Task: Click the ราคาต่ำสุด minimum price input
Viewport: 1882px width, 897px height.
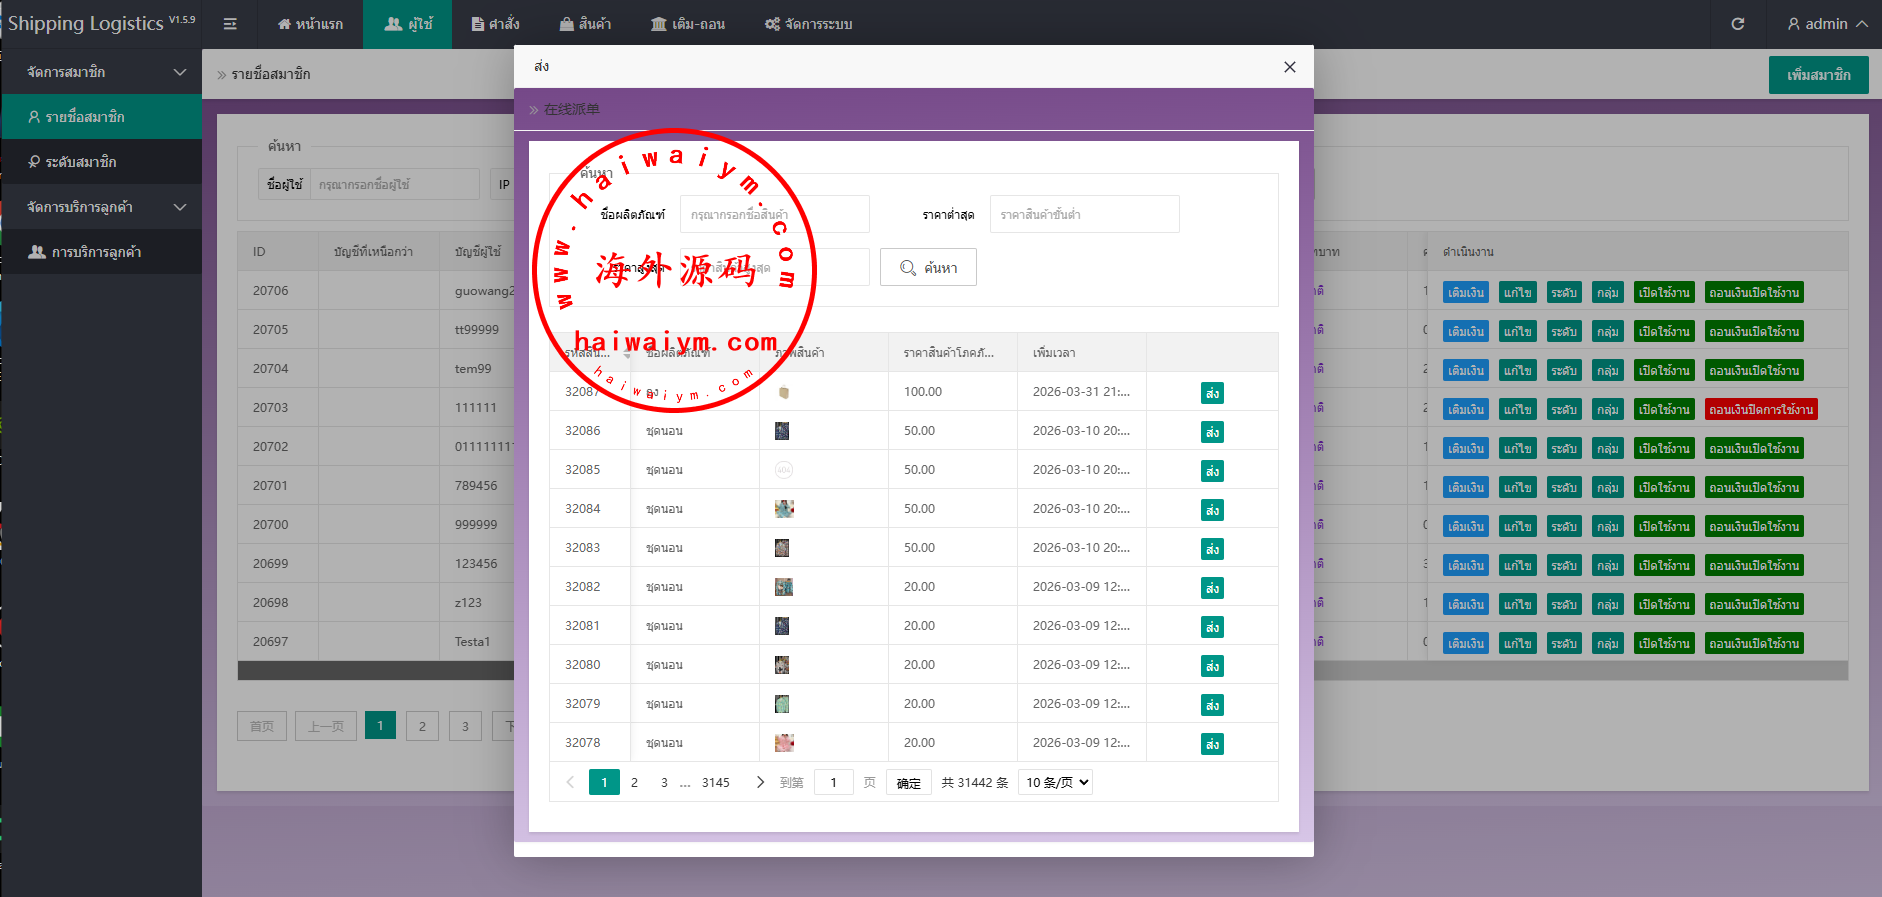Action: [x=1084, y=214]
